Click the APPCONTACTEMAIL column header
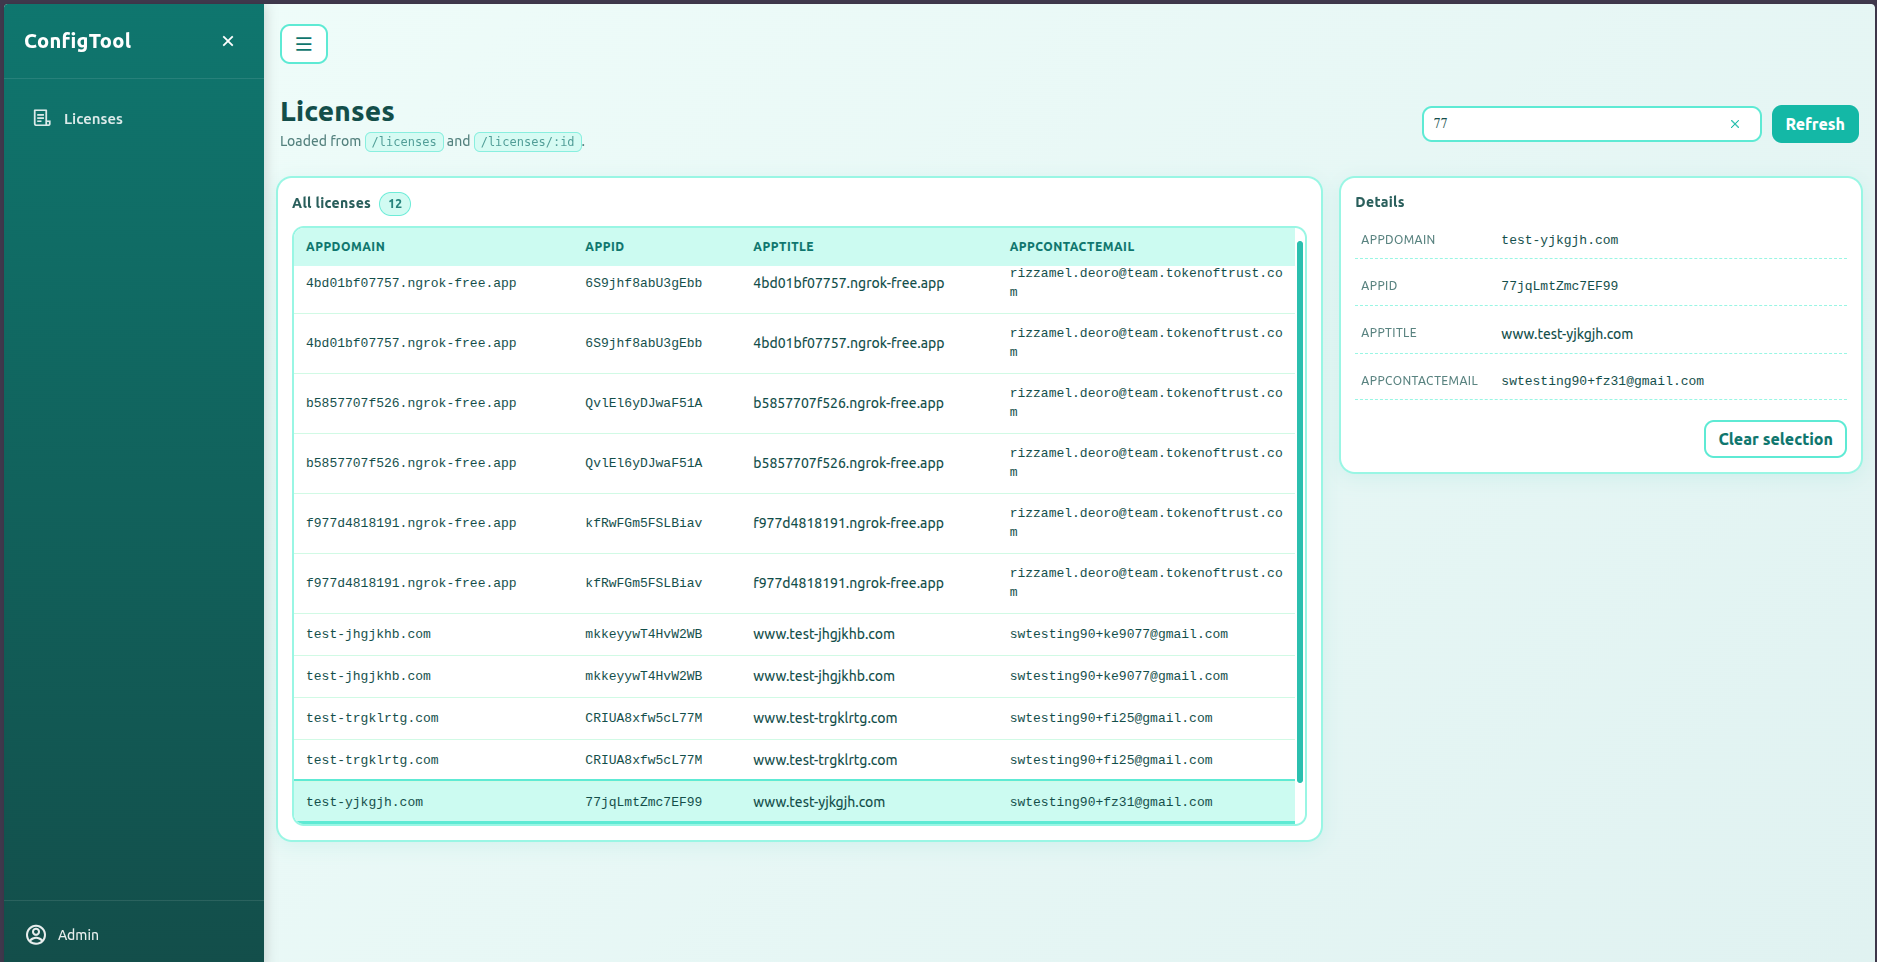1877x962 pixels. coord(1071,247)
